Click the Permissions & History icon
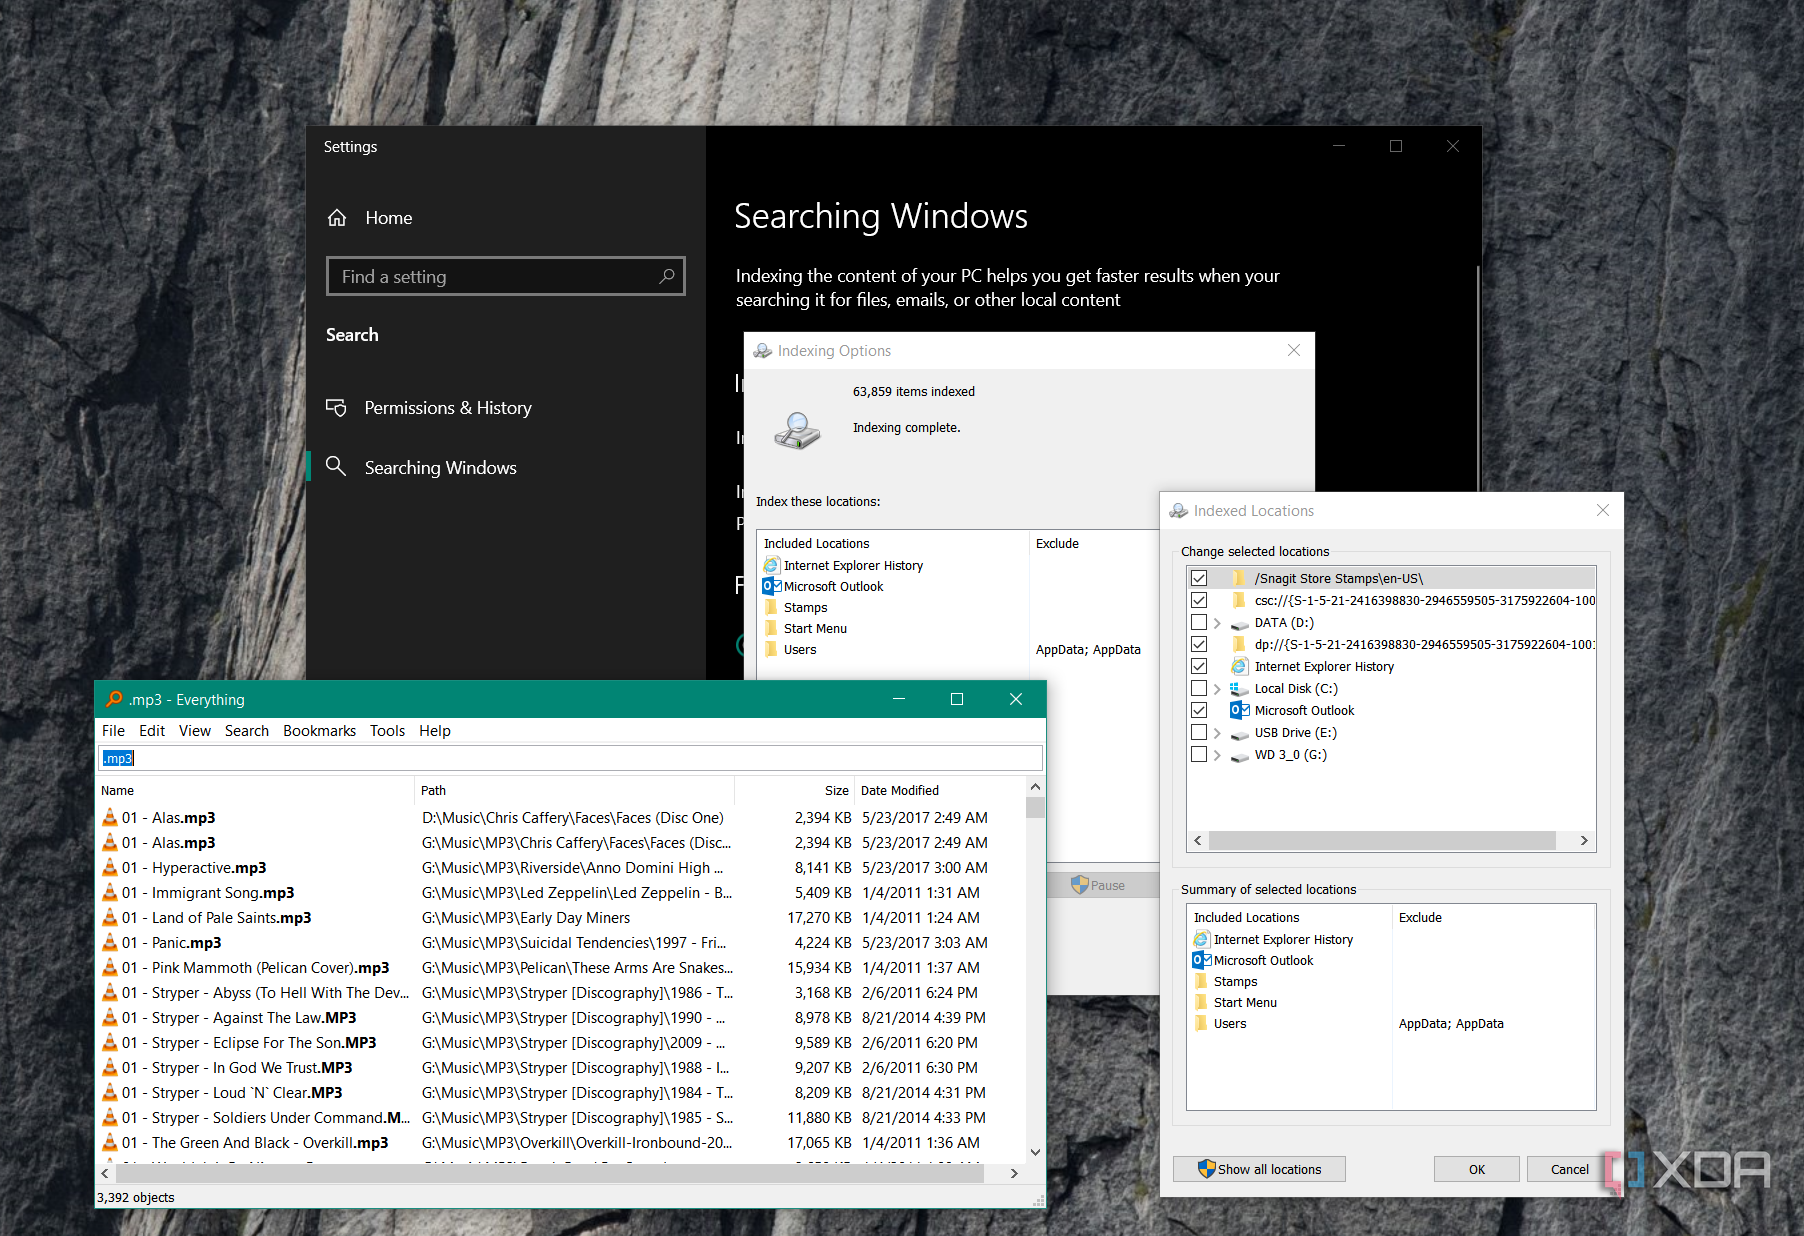The image size is (1804, 1236). pyautogui.click(x=336, y=407)
